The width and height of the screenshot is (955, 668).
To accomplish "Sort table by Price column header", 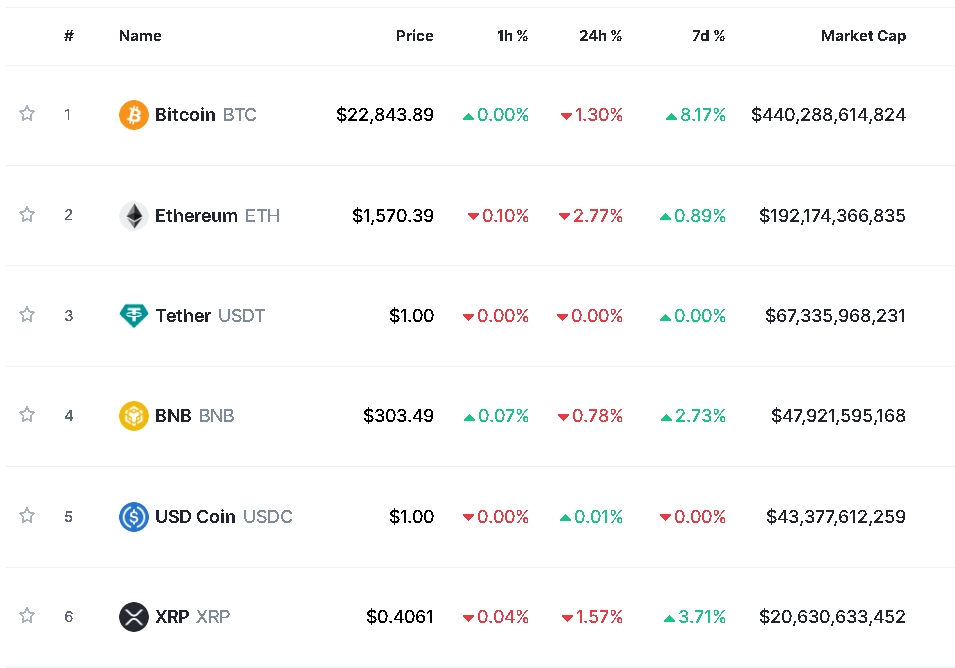I will click(414, 36).
